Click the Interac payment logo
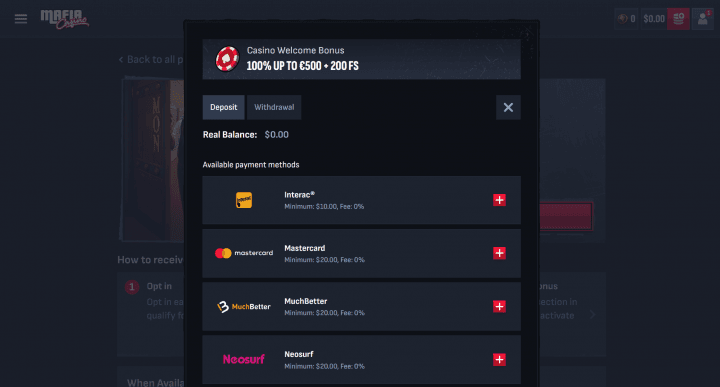This screenshot has height=387, width=720. pyautogui.click(x=244, y=200)
